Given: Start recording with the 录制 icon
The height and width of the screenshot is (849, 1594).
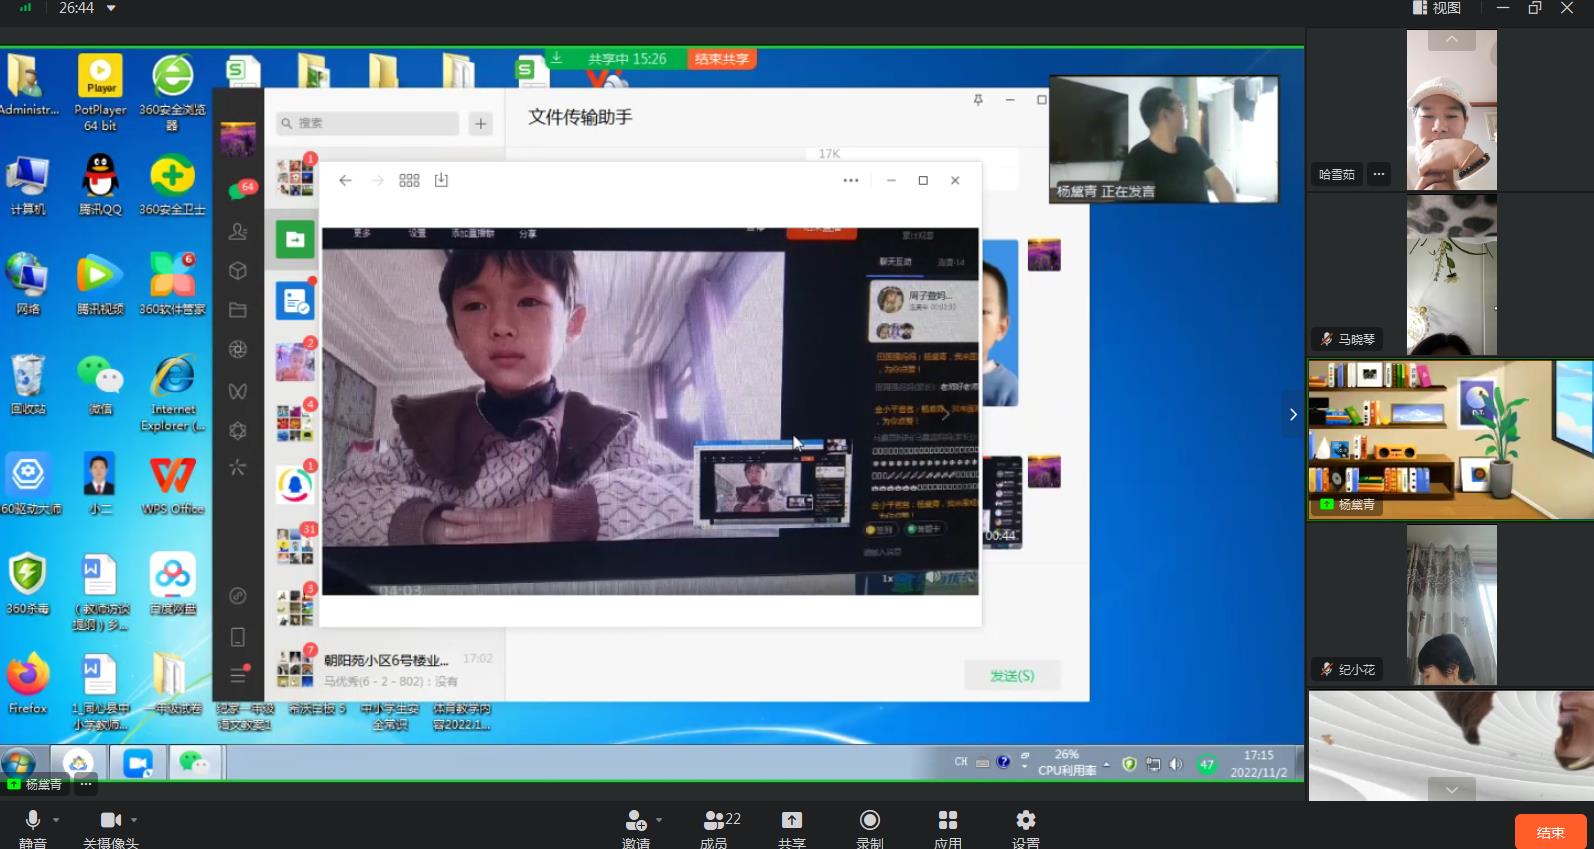Looking at the screenshot, I should tap(869, 821).
